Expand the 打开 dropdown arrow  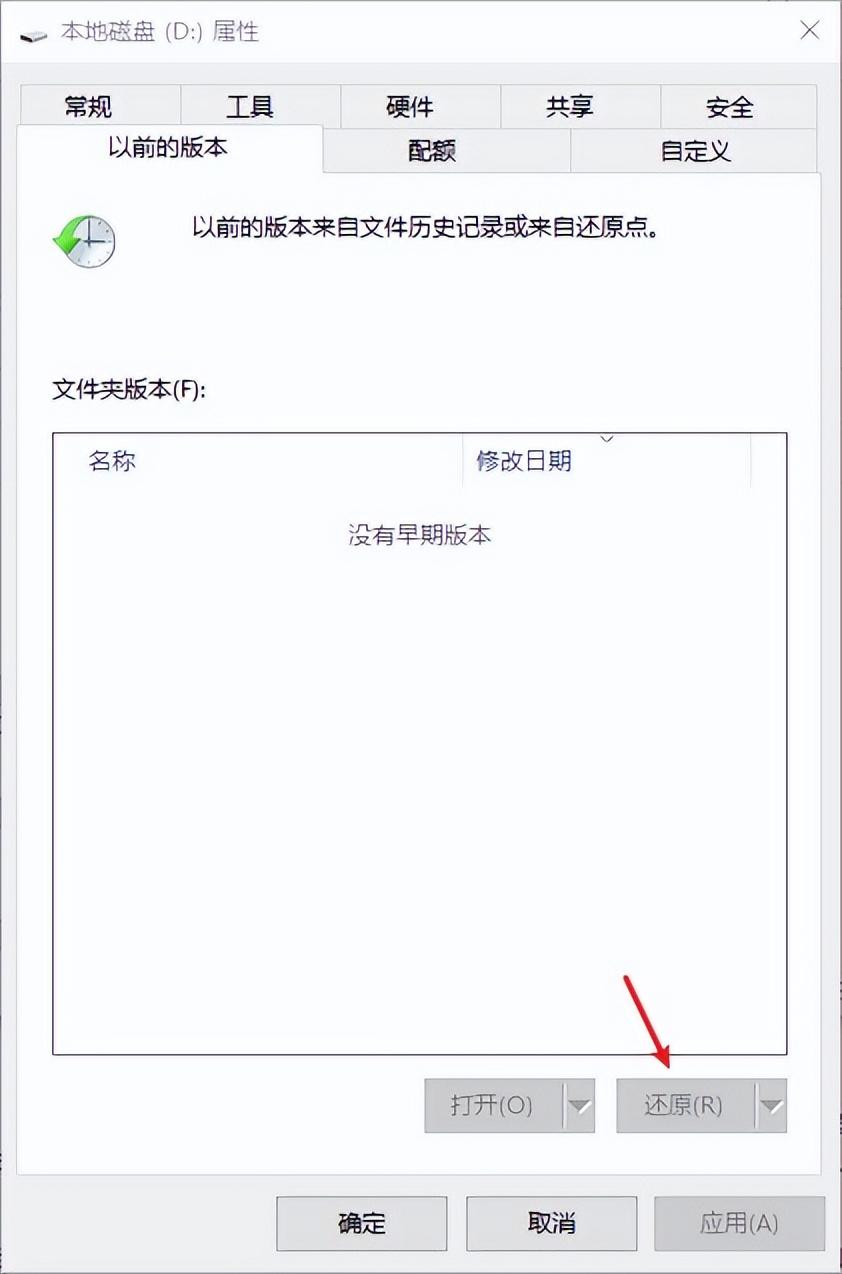(580, 1105)
